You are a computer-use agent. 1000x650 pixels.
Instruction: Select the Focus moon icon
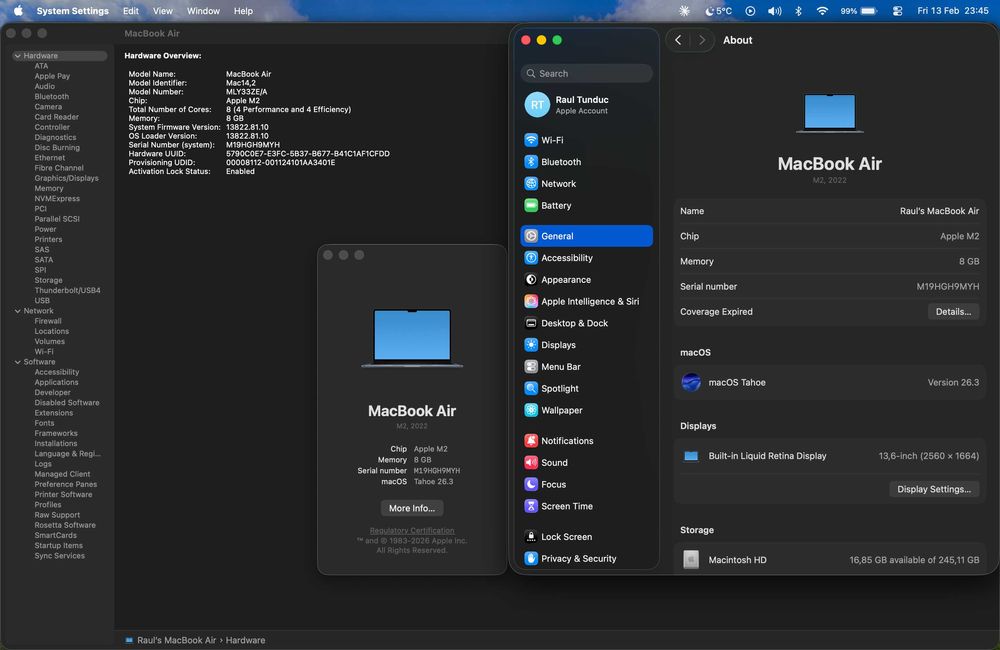point(531,484)
